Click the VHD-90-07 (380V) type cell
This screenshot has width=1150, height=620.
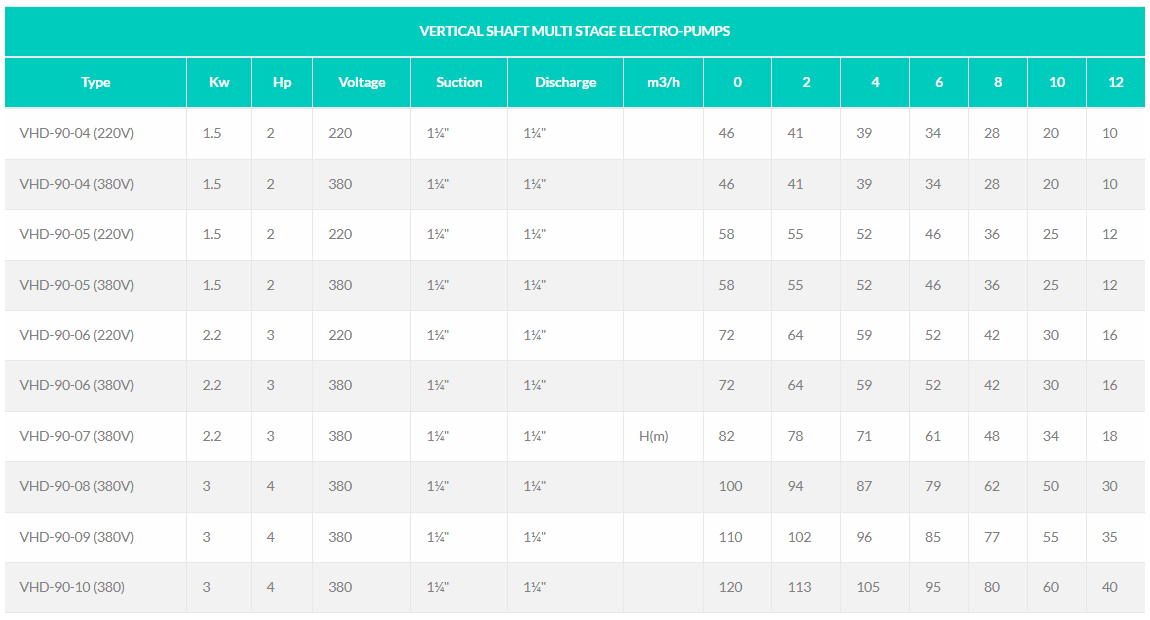click(77, 437)
